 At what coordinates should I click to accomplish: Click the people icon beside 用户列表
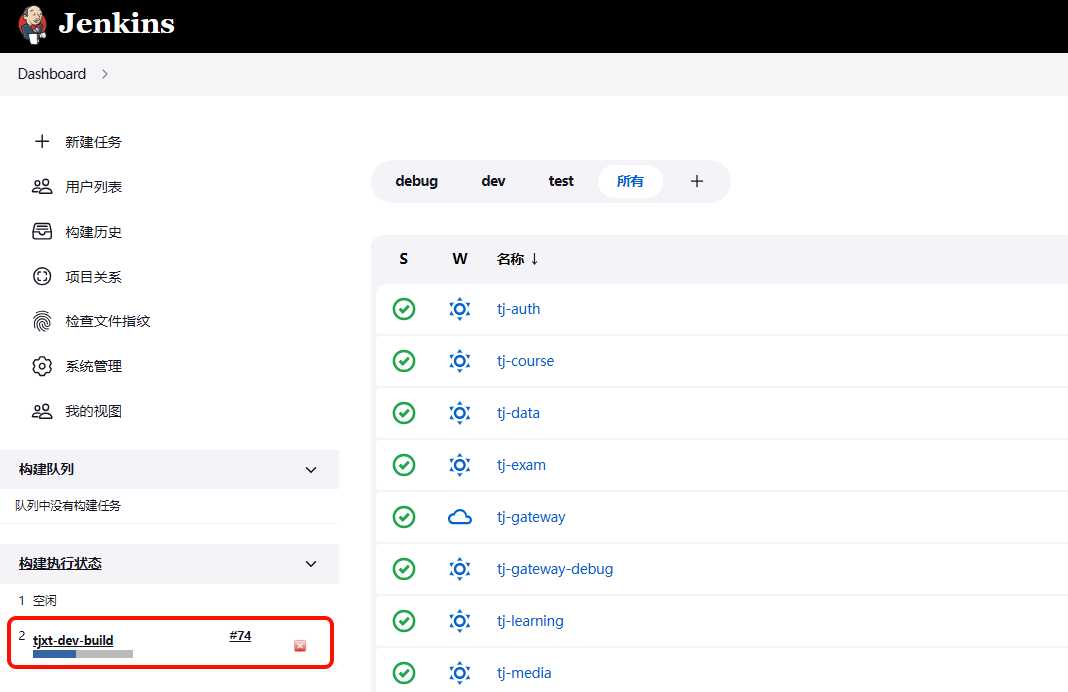coord(42,187)
